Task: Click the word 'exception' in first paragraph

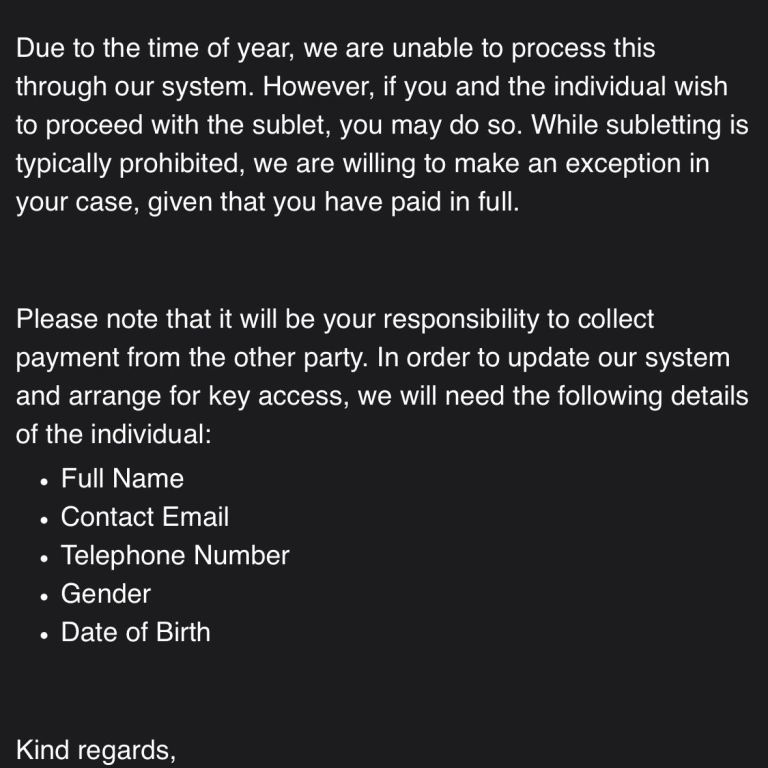Action: click(623, 164)
